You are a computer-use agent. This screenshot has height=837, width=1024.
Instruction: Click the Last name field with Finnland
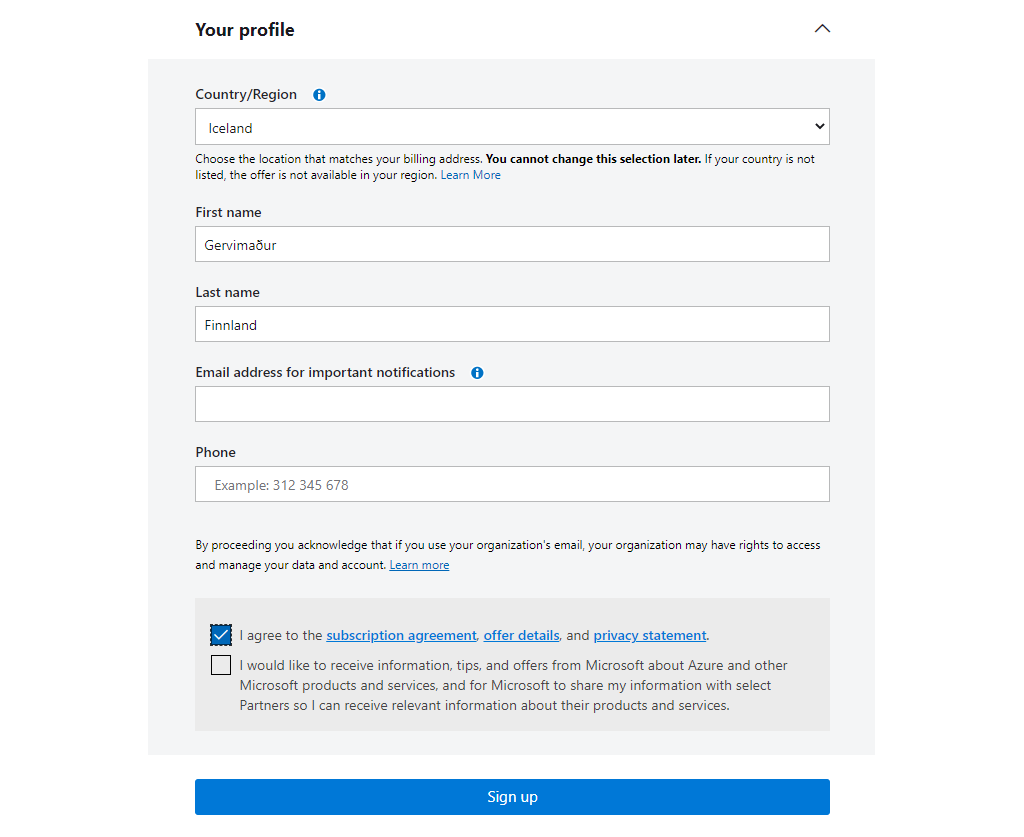click(512, 324)
